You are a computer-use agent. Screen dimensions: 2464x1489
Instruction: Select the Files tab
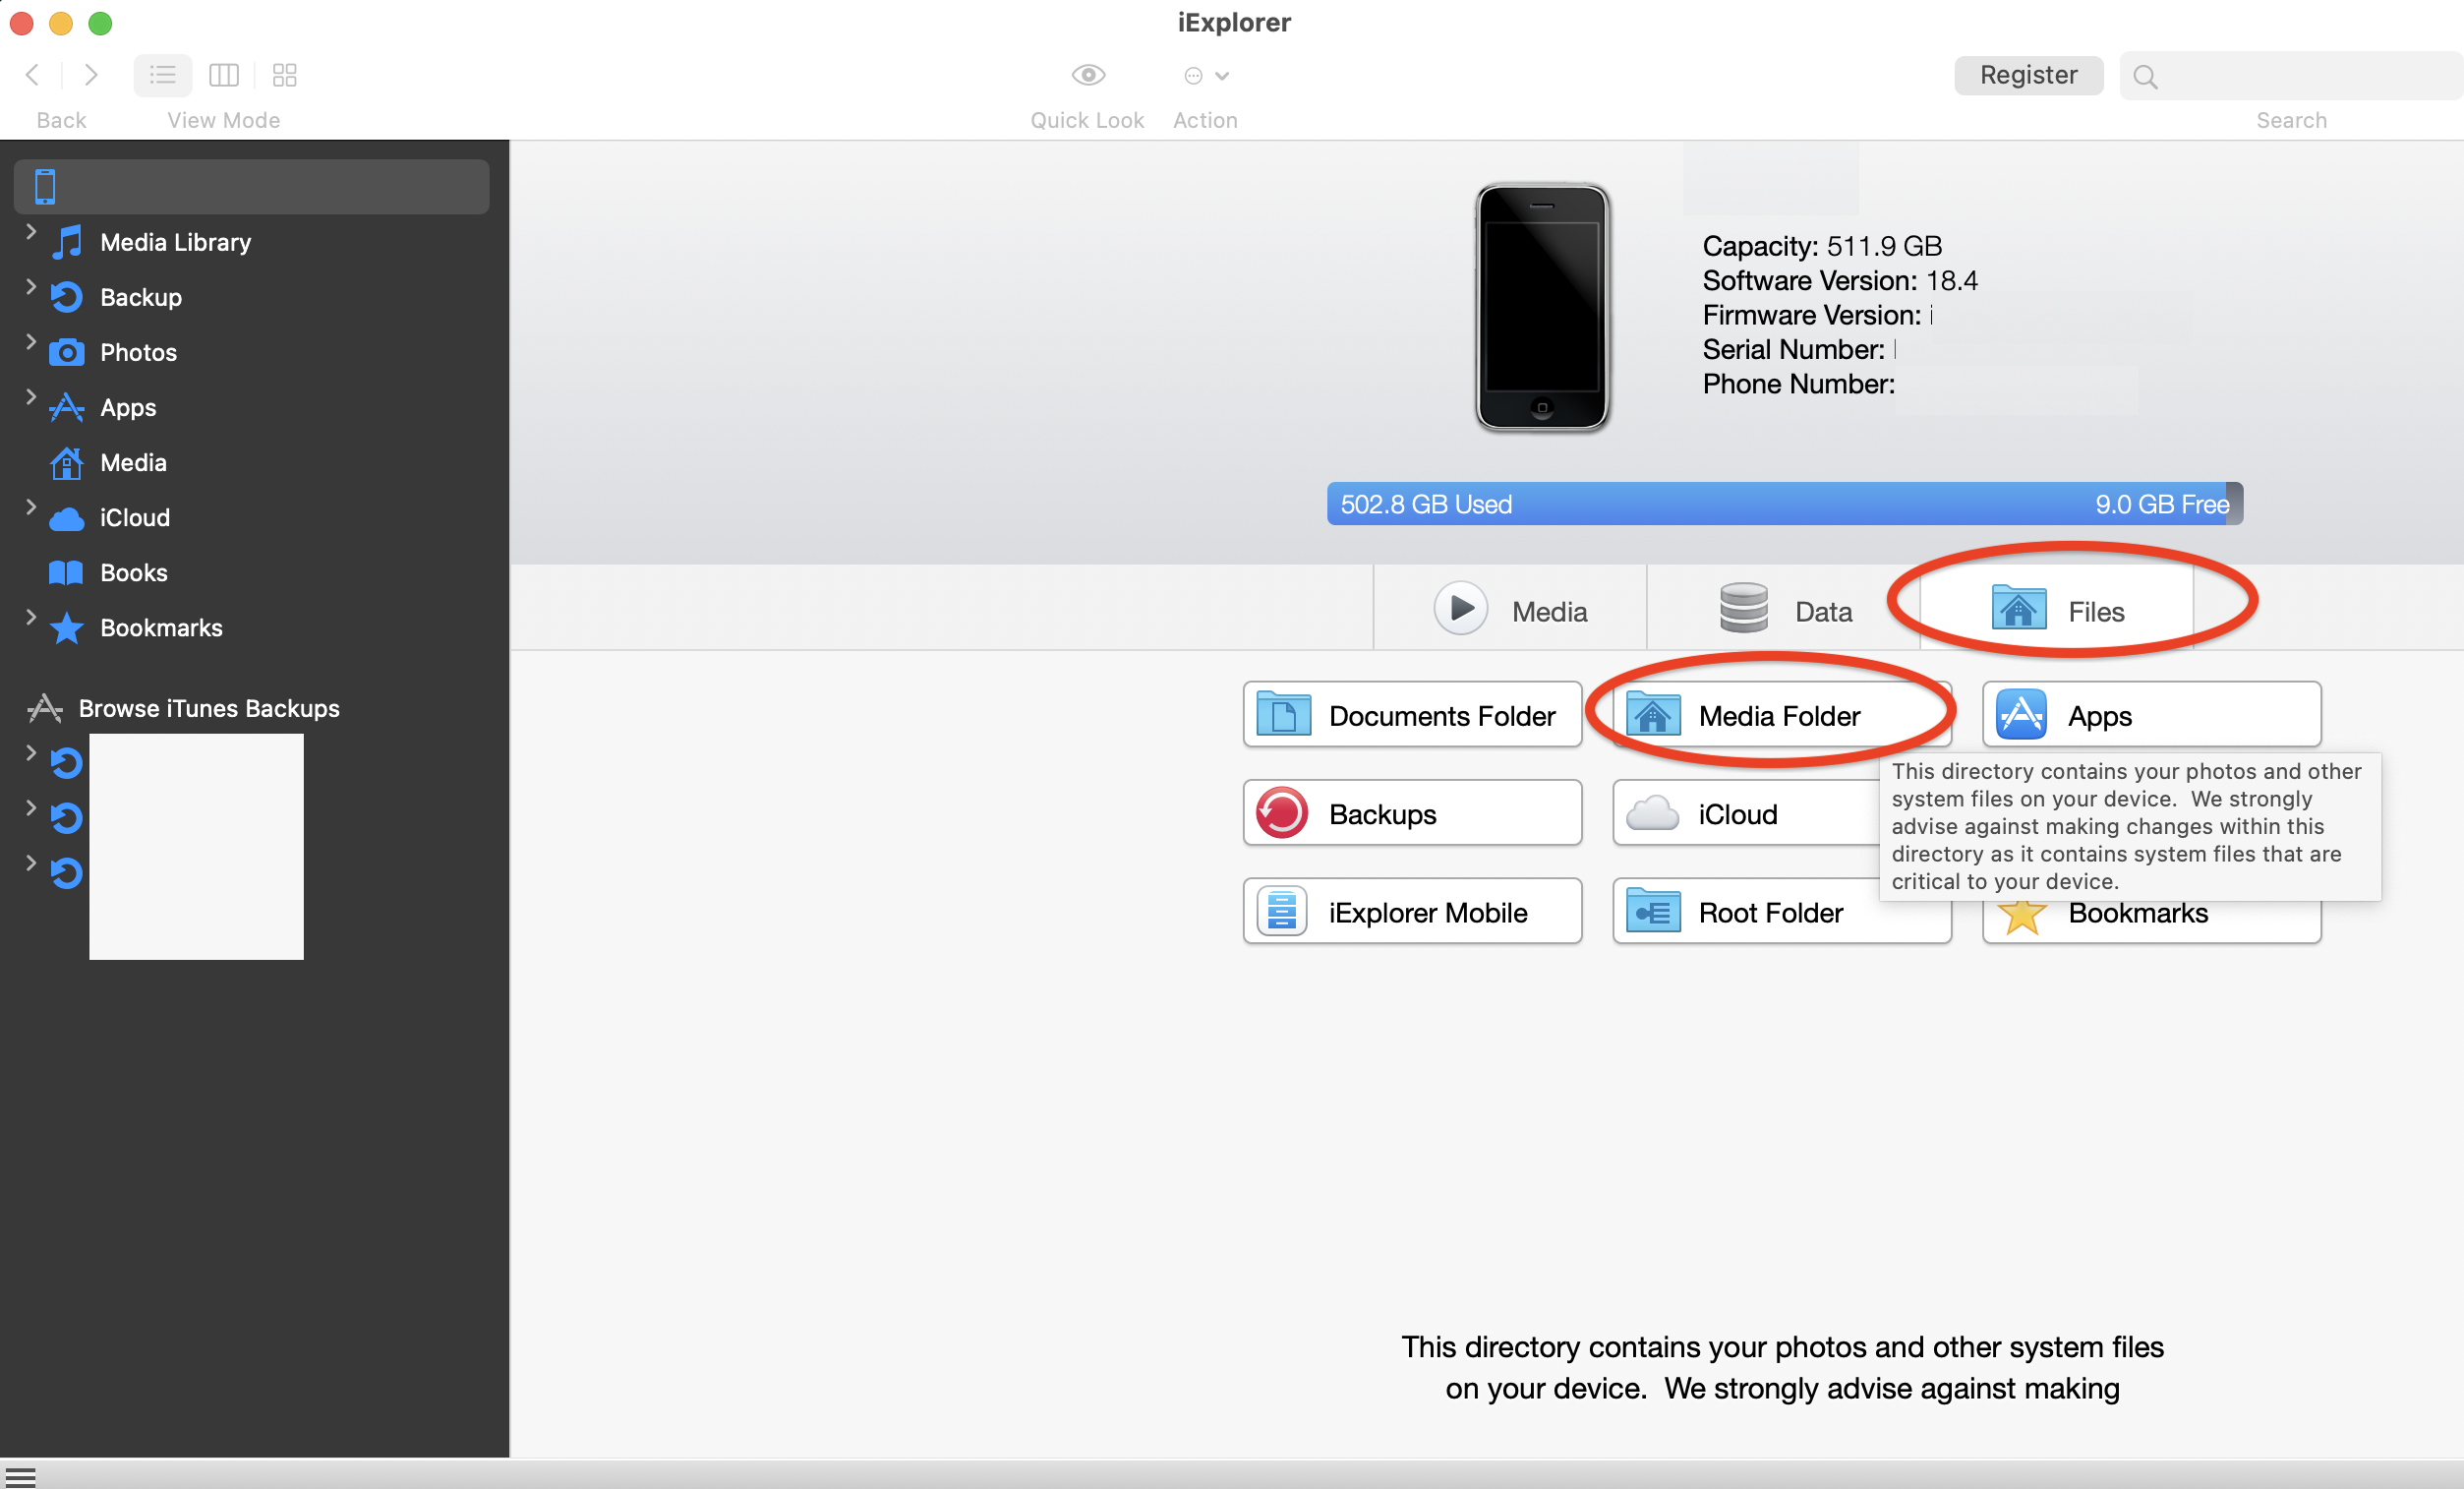[x=2056, y=610]
